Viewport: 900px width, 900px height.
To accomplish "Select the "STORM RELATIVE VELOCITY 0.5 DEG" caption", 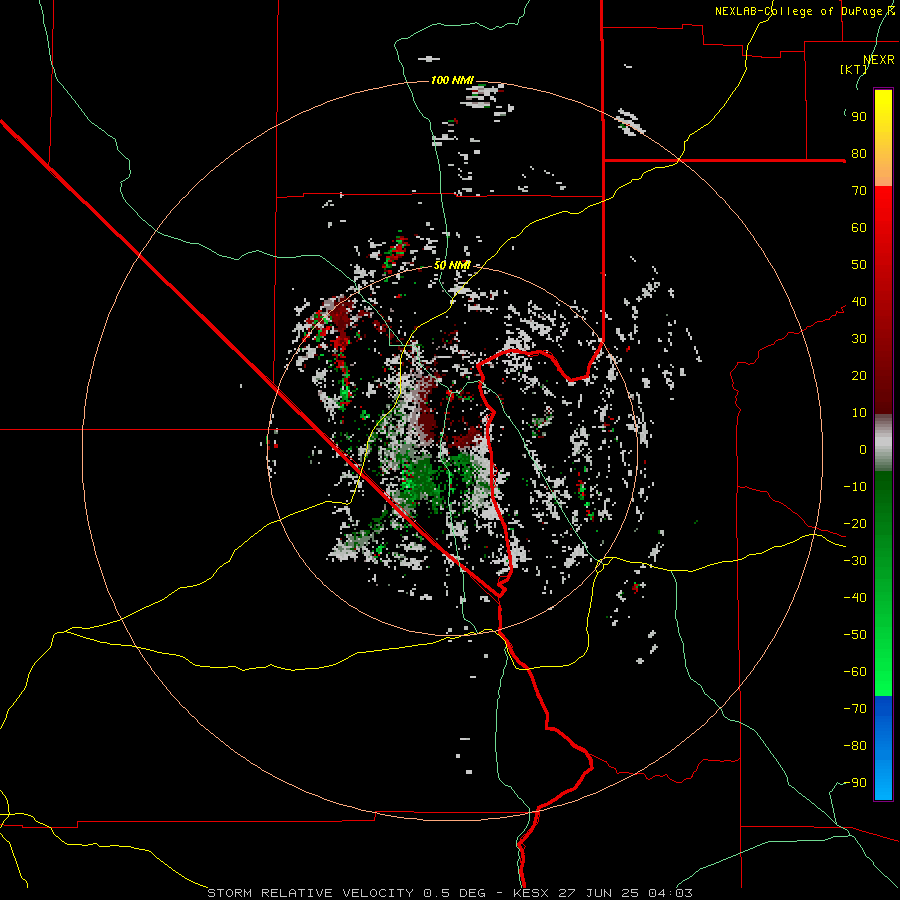I will (346, 893).
